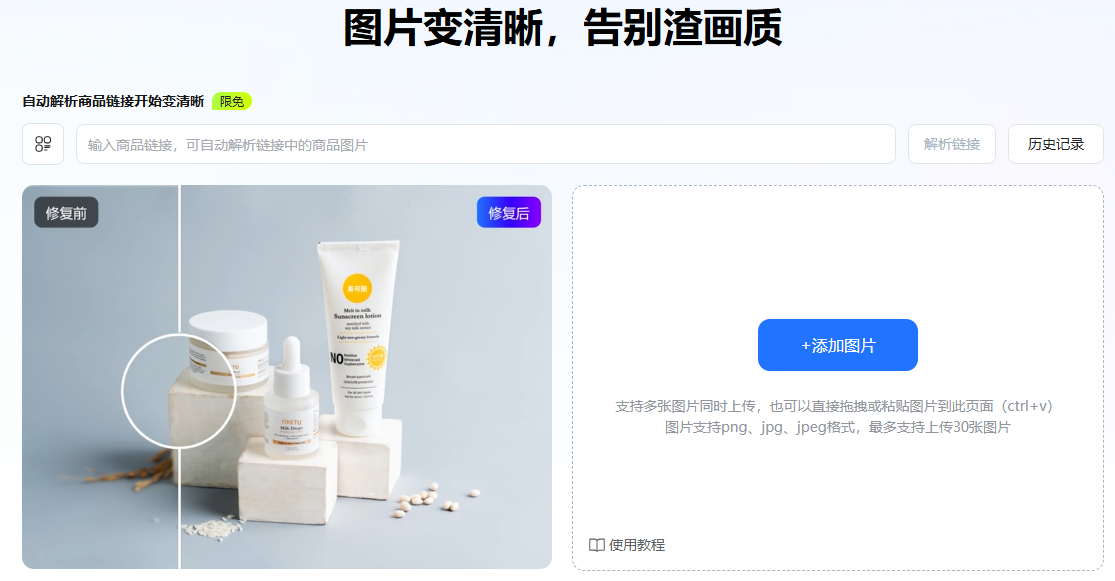
Task: Click the +添加图片 upload button
Action: [x=838, y=345]
